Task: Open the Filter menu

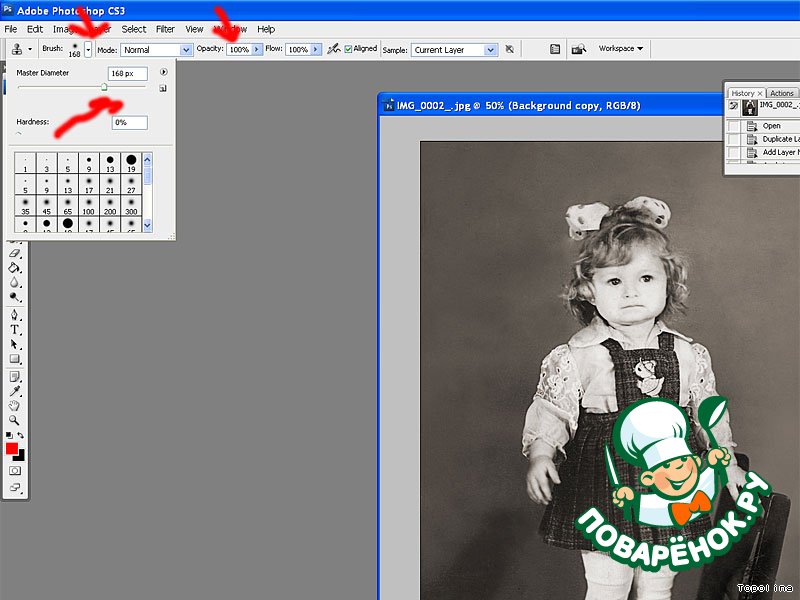Action: point(165,29)
